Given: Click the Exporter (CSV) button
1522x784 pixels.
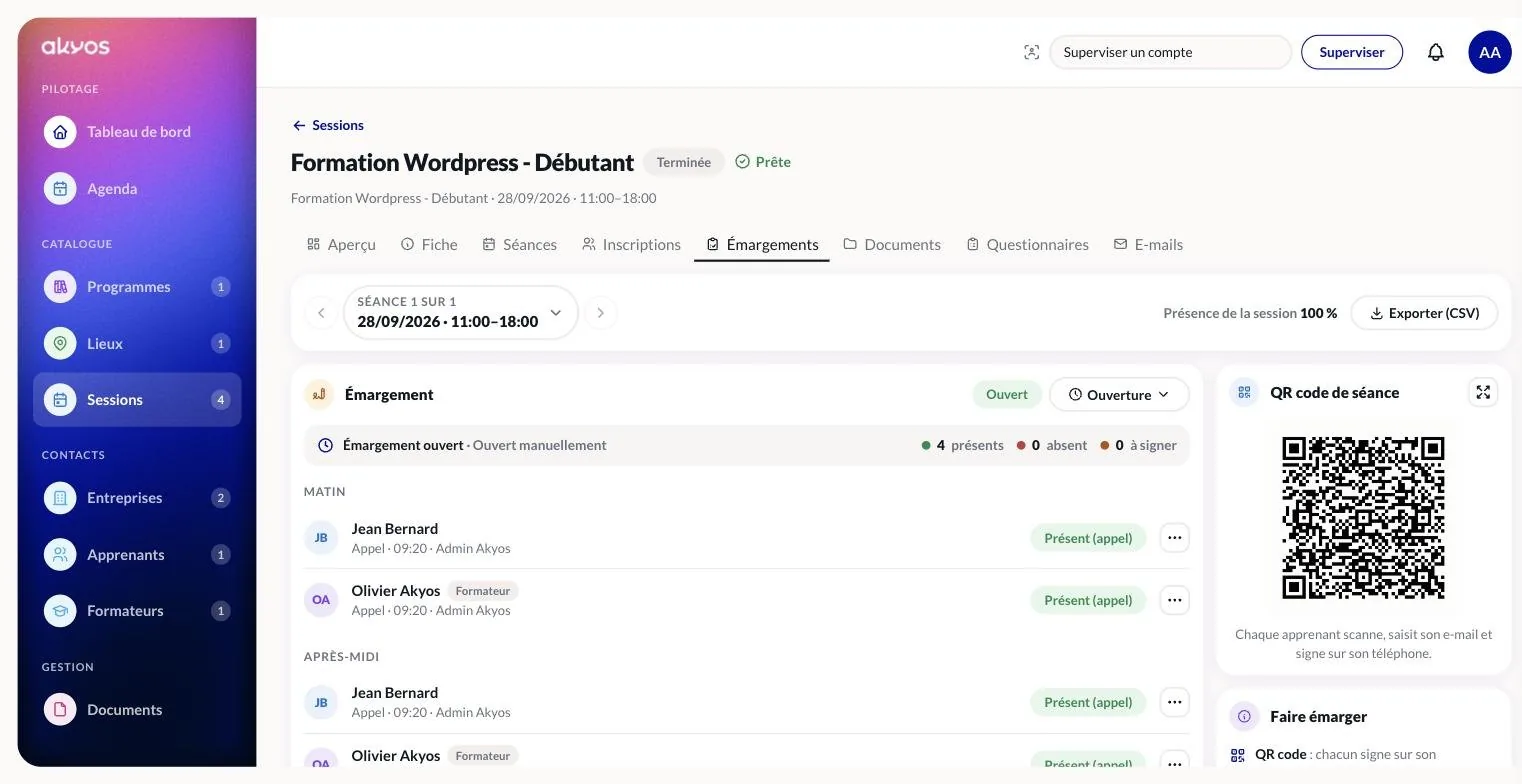Looking at the screenshot, I should pyautogui.click(x=1424, y=313).
